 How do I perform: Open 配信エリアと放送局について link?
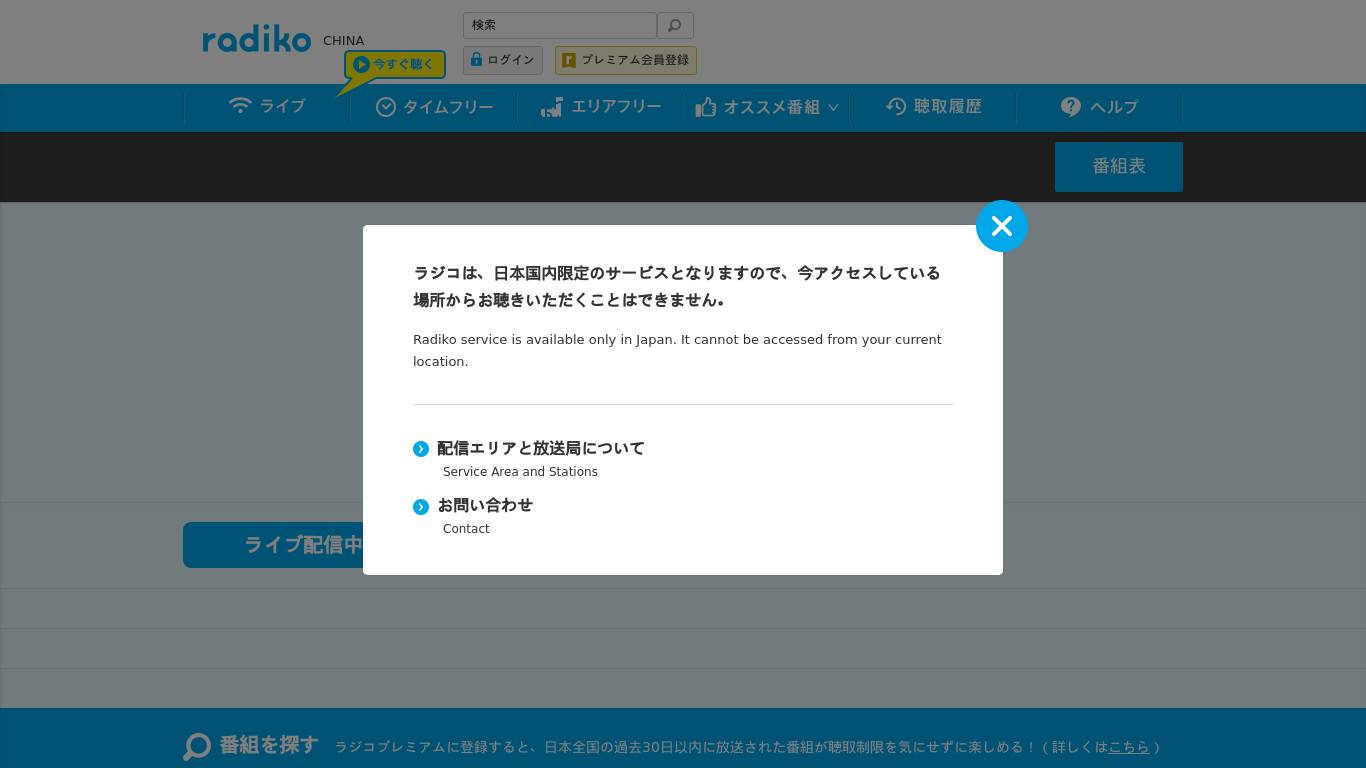[x=541, y=449]
